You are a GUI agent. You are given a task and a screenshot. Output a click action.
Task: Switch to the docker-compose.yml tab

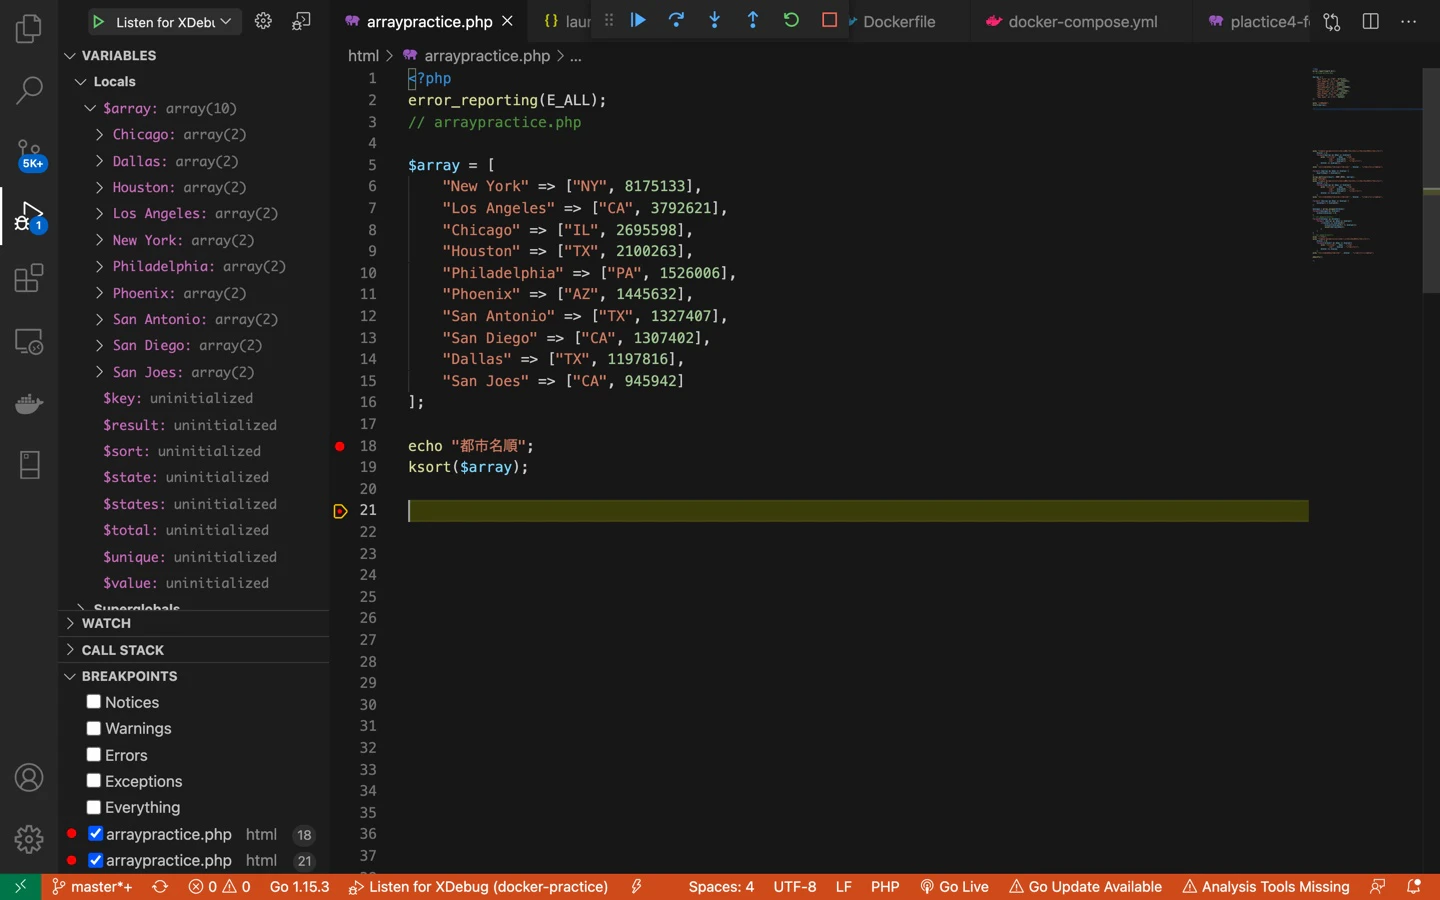pyautogui.click(x=1082, y=21)
